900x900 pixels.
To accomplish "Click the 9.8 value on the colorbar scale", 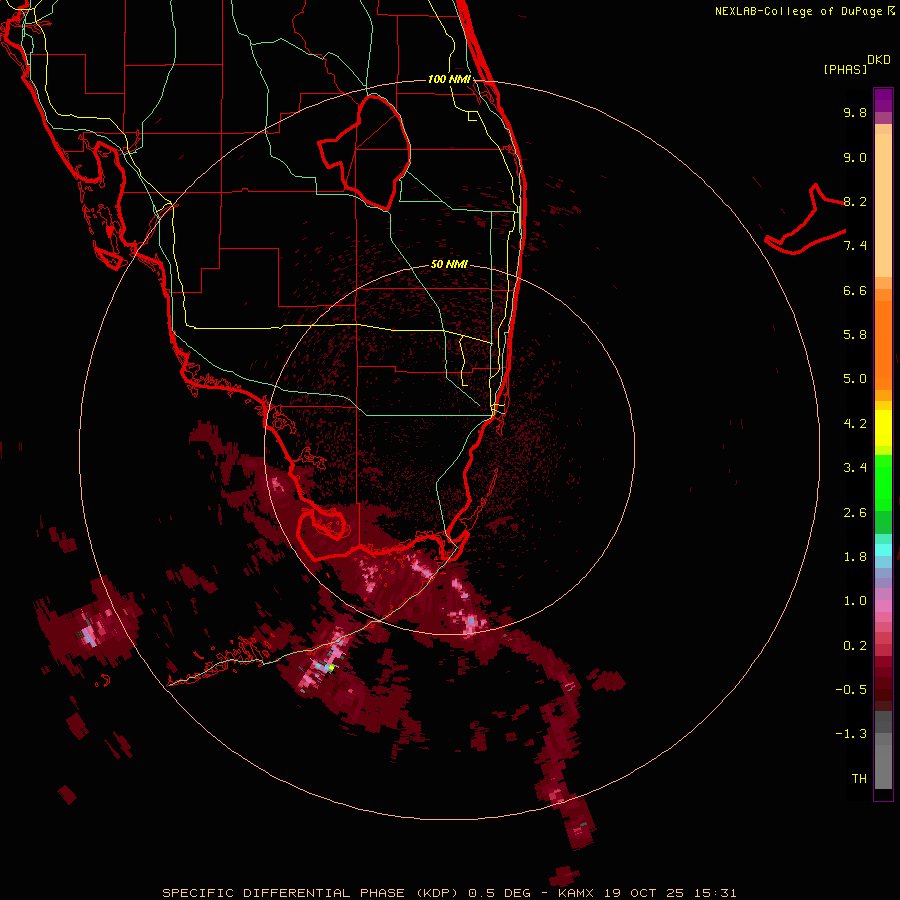I will 855,112.
